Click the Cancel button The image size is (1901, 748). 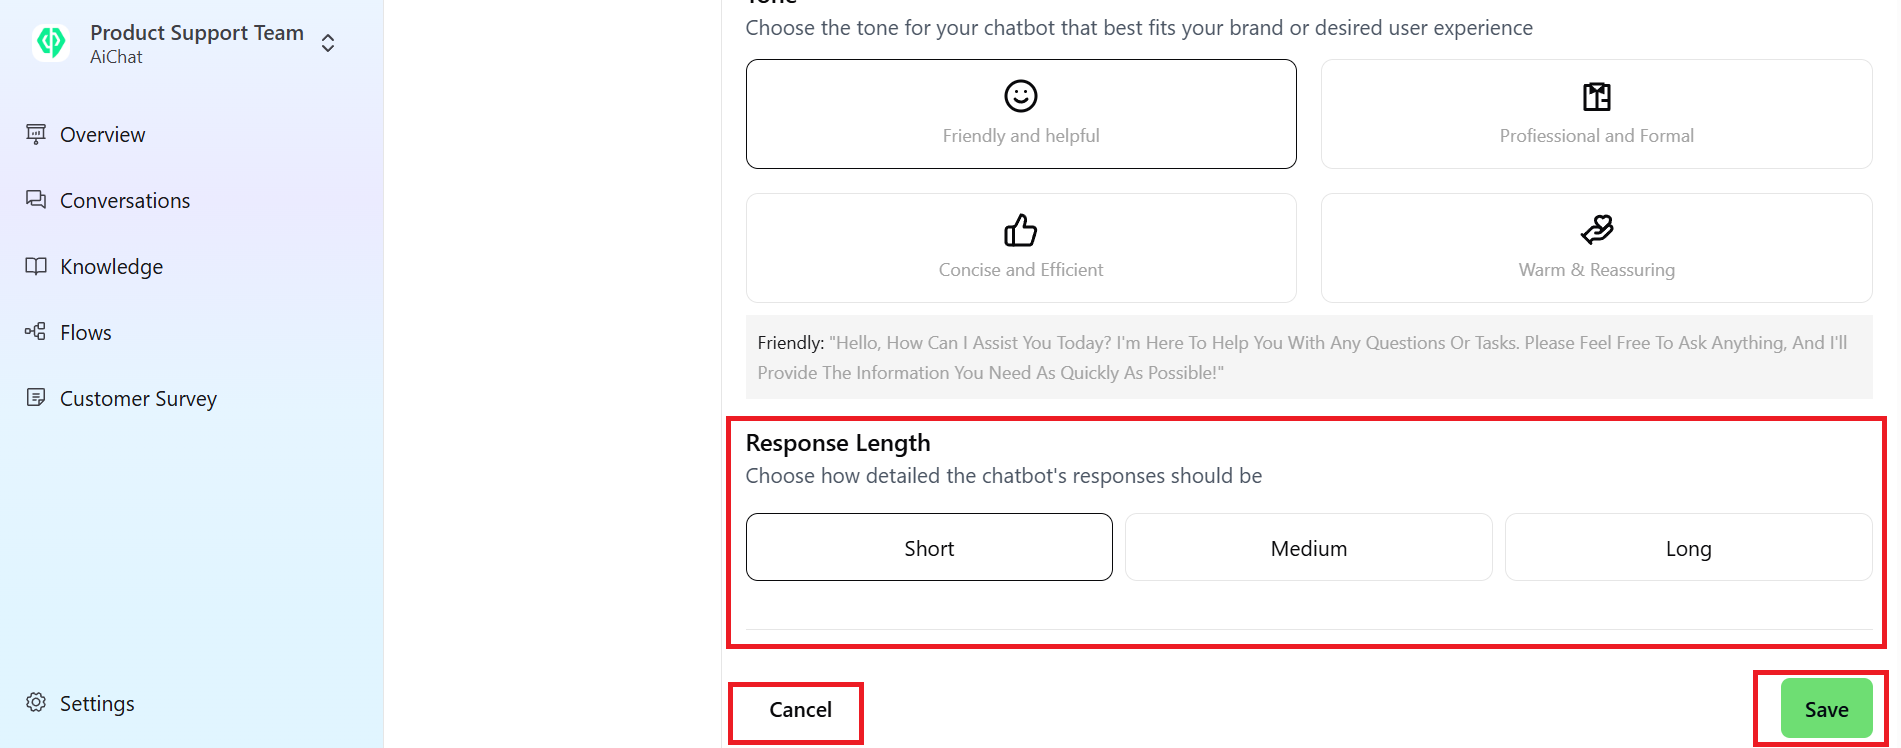(x=800, y=710)
